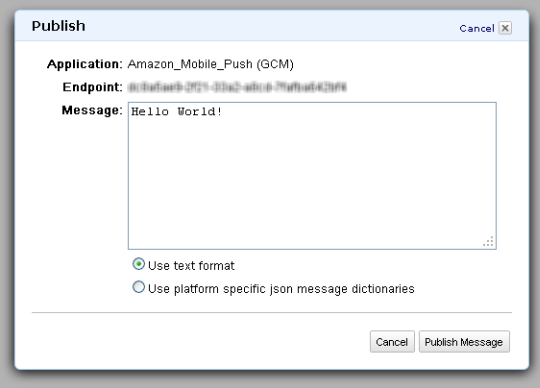540x388 pixels.
Task: Click the Cancel link in the dialog header
Action: click(x=477, y=29)
